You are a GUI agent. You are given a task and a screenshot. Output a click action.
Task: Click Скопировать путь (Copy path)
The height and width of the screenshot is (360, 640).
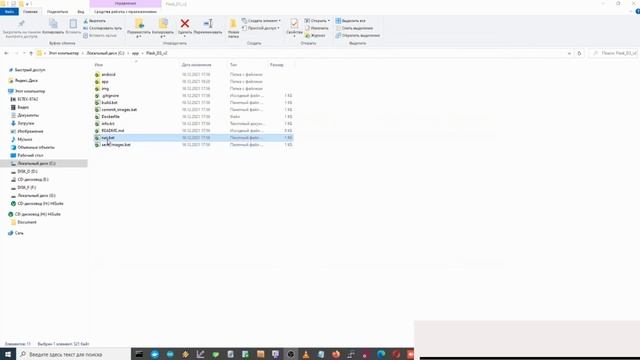[102, 28]
